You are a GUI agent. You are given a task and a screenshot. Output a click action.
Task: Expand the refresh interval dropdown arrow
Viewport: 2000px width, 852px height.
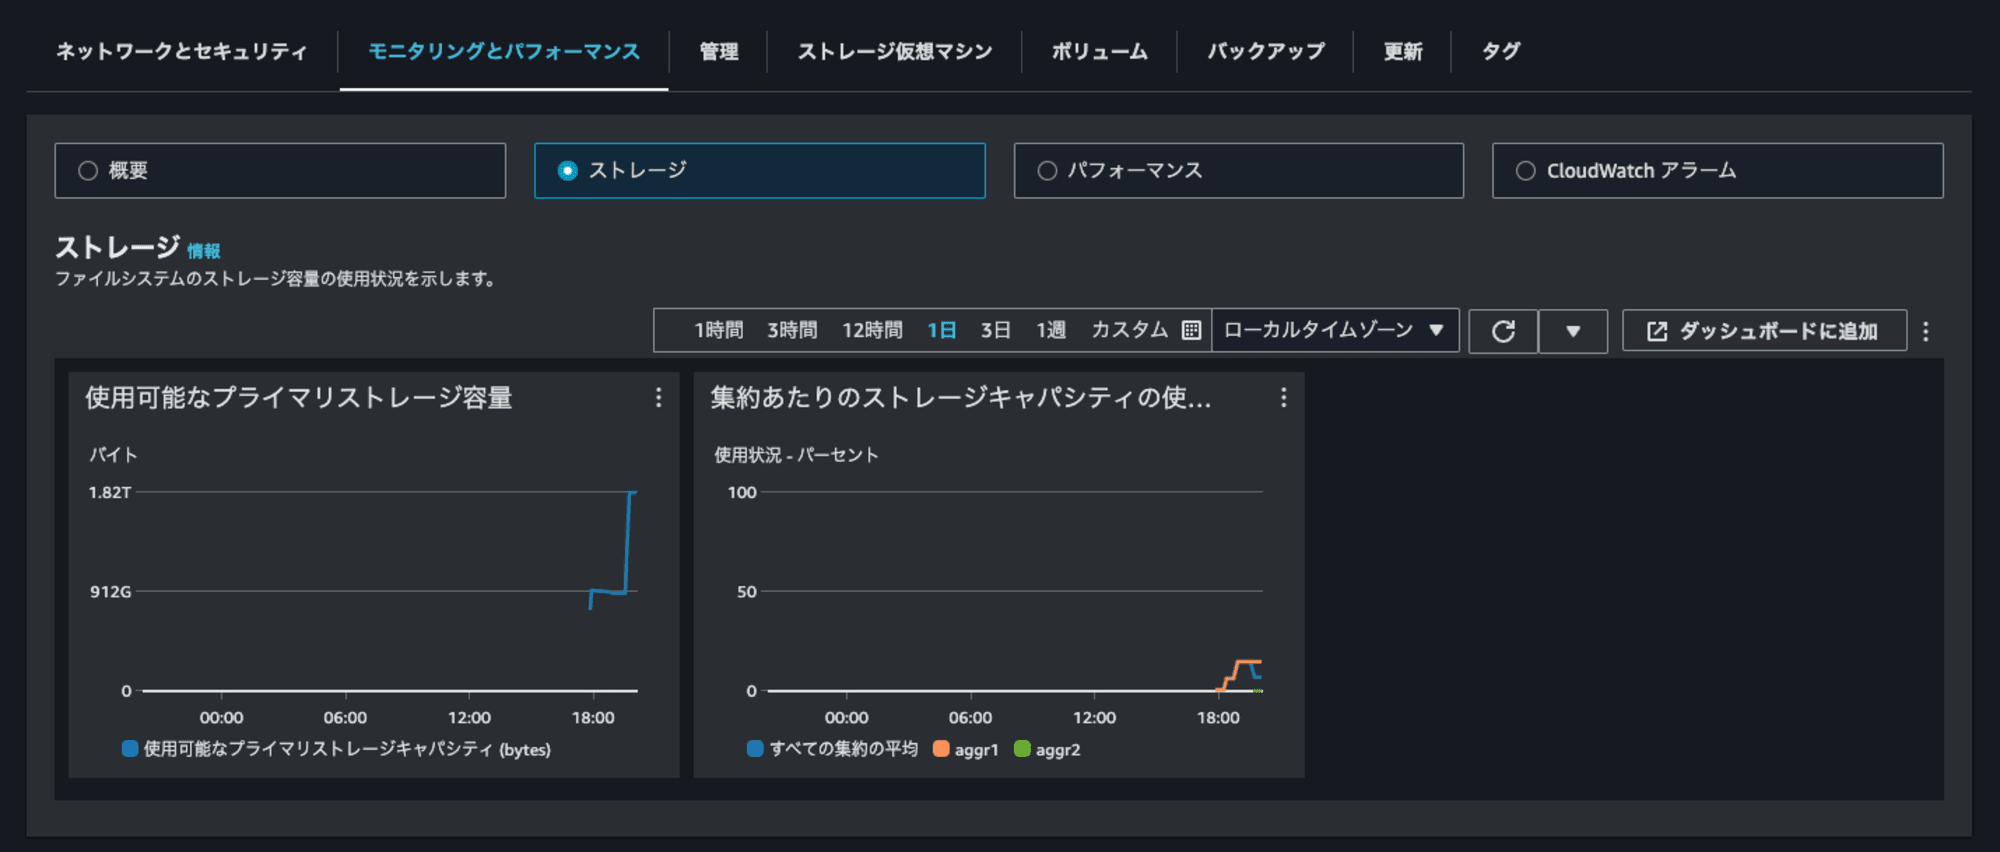(1573, 331)
